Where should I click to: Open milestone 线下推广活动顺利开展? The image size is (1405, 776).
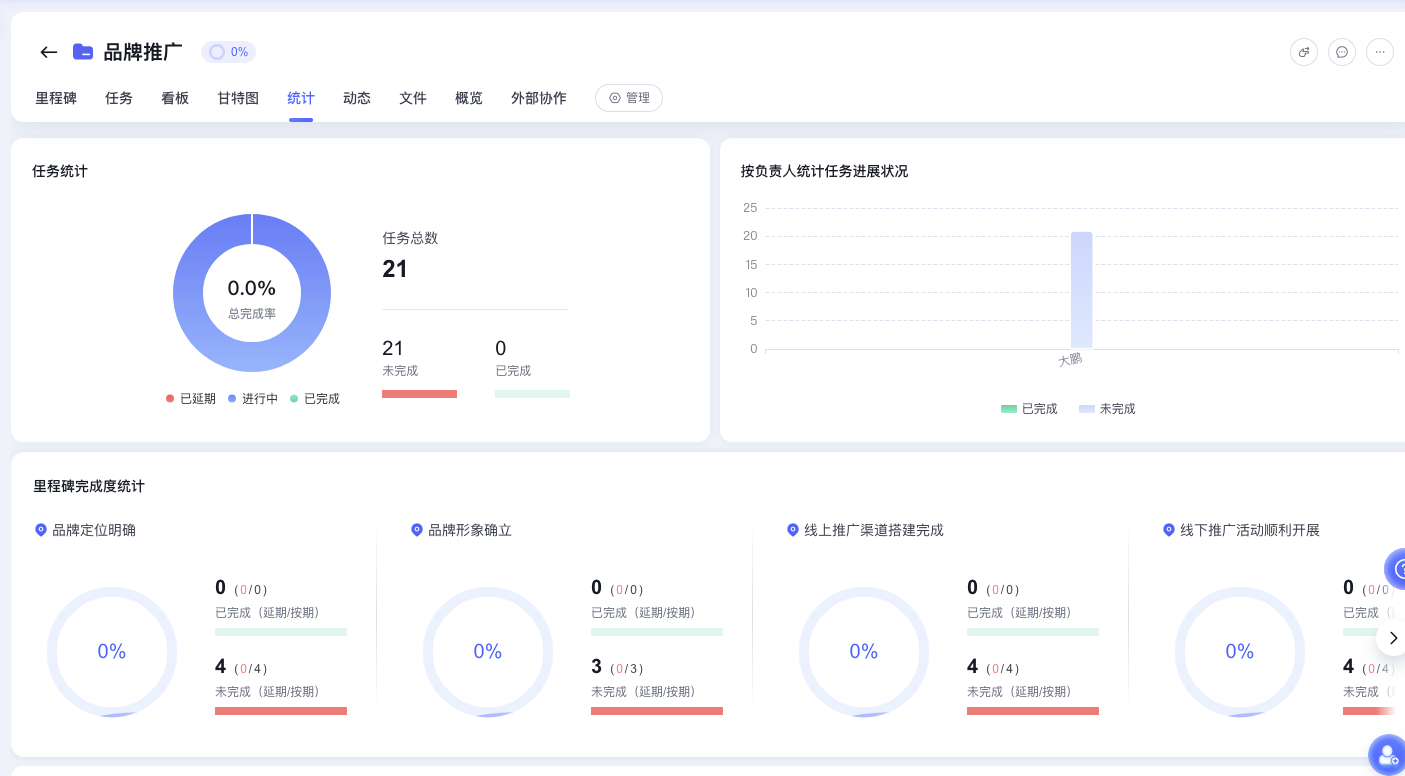tap(1250, 530)
